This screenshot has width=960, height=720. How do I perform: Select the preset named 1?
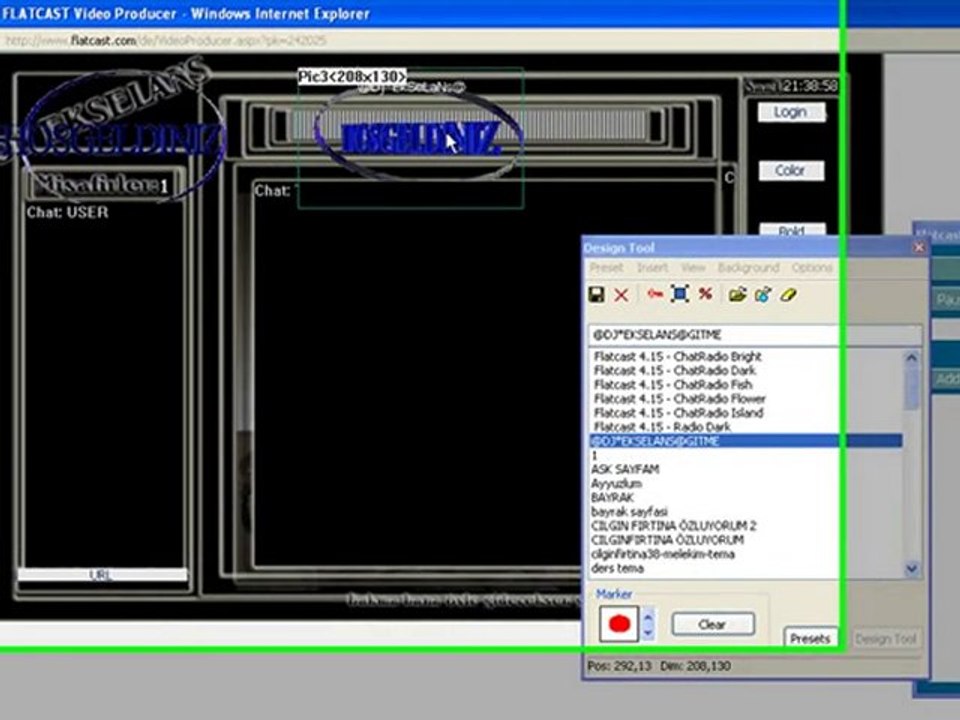(594, 456)
